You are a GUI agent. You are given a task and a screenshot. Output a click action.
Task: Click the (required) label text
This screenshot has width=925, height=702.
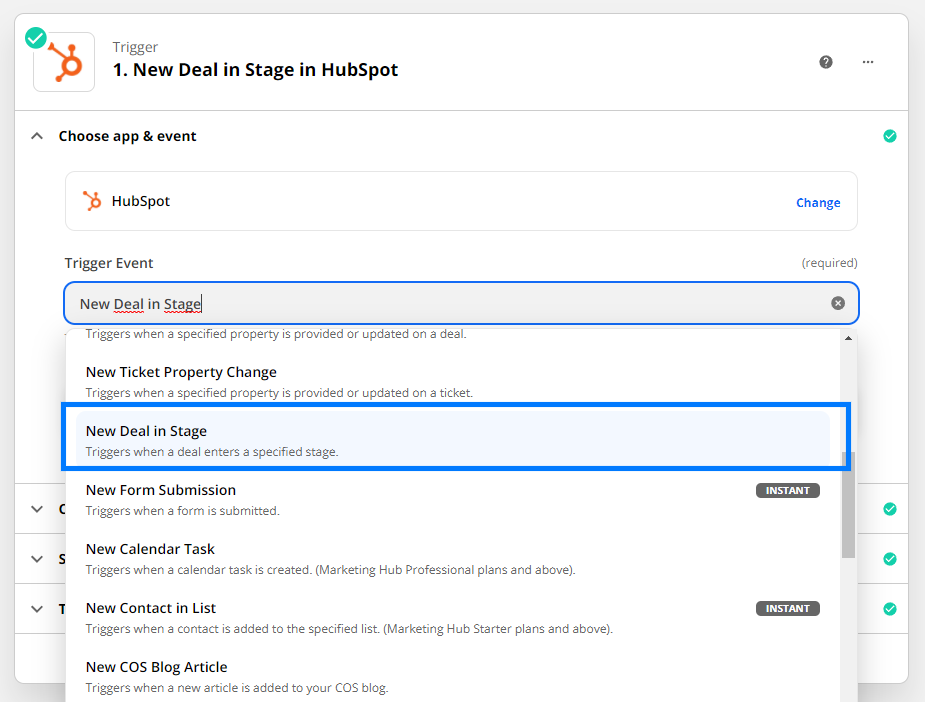(829, 263)
